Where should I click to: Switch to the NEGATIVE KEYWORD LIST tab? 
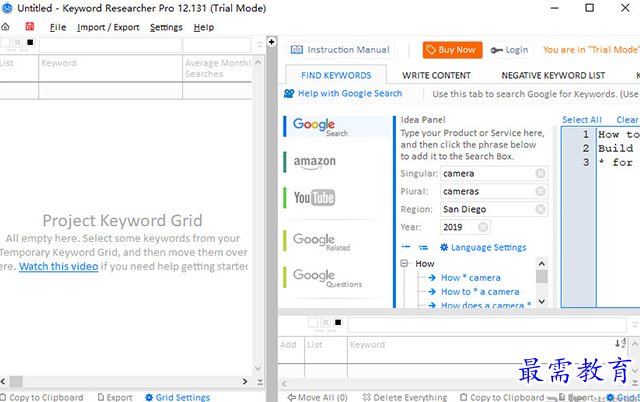click(553, 75)
